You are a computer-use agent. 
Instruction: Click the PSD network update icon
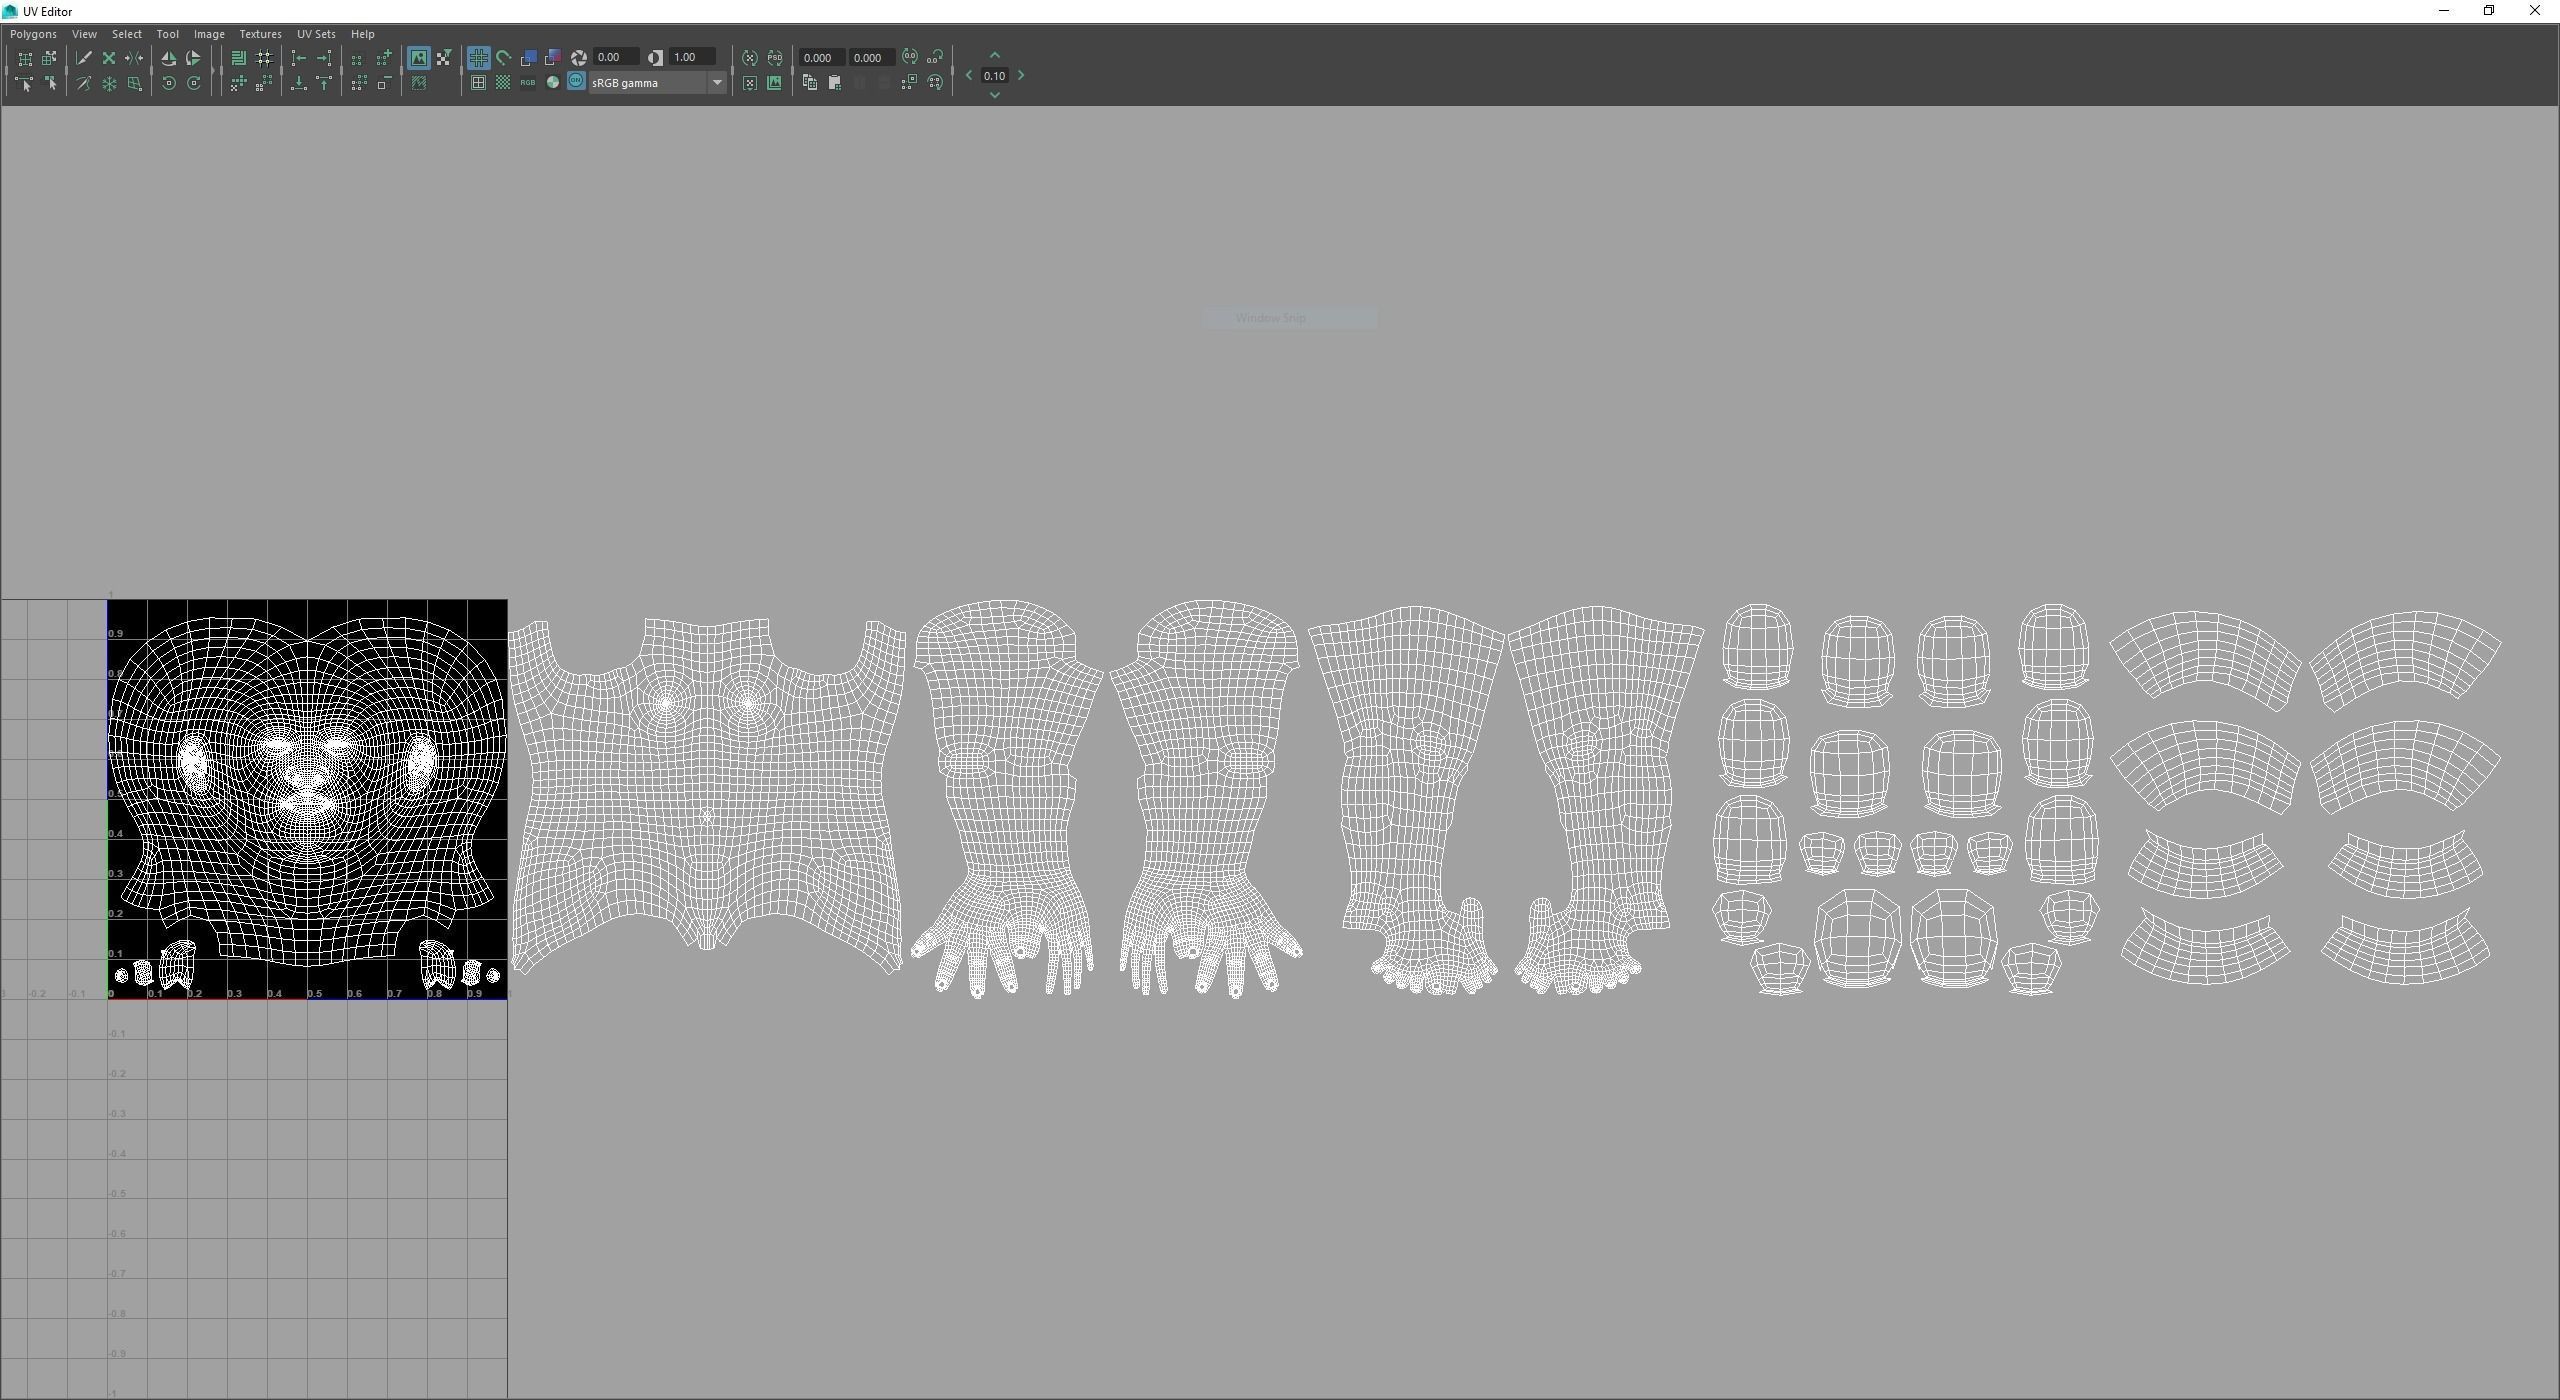tap(775, 58)
